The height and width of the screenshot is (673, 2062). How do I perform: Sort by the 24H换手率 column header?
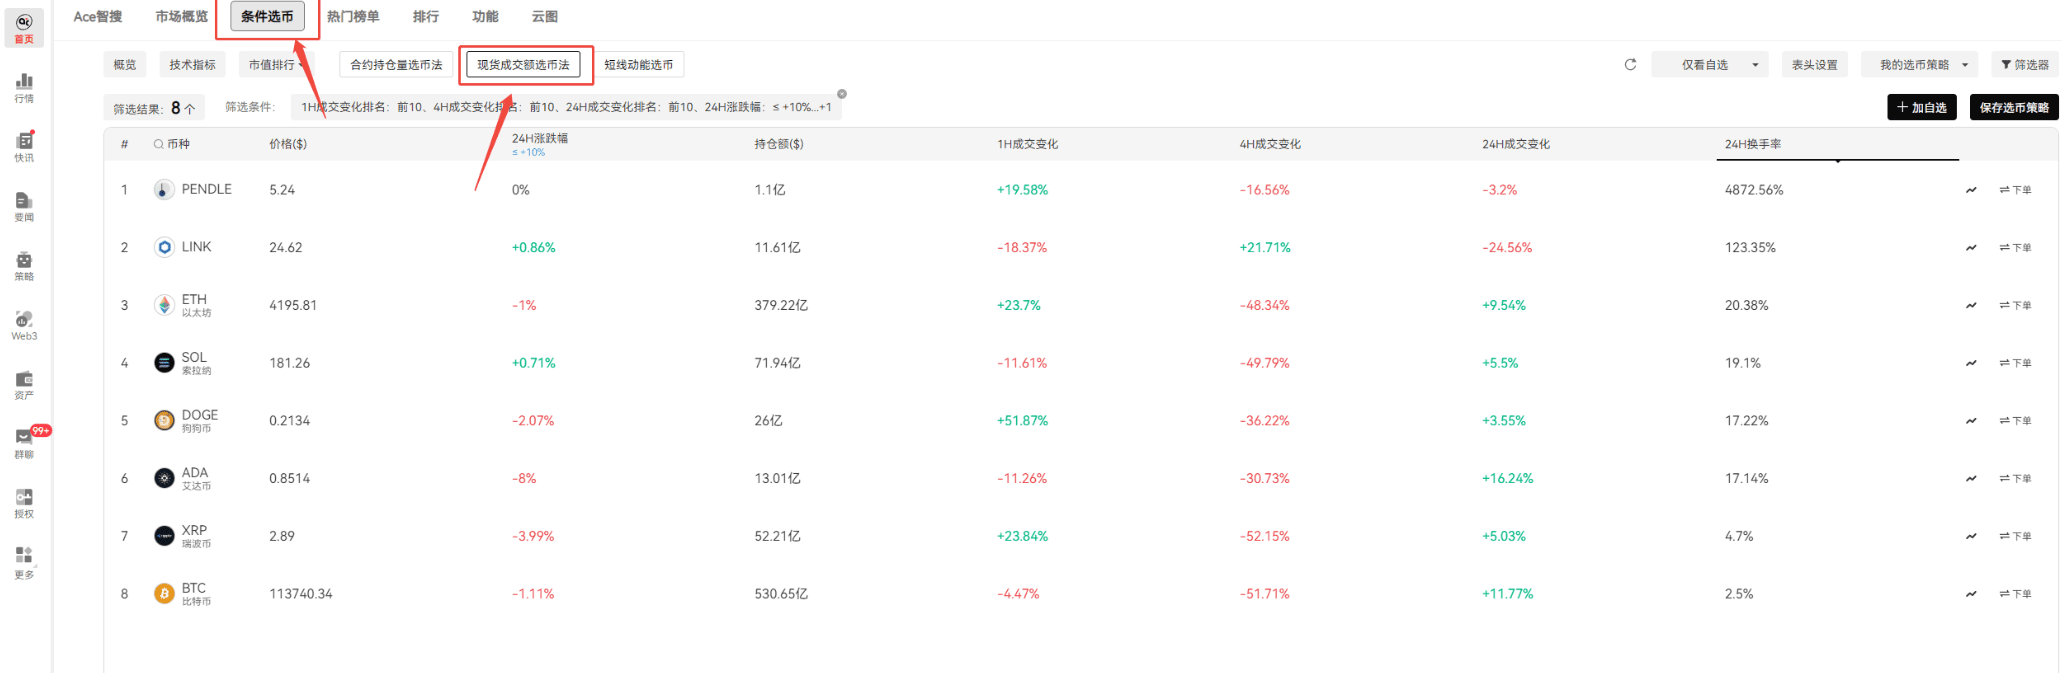point(1752,144)
